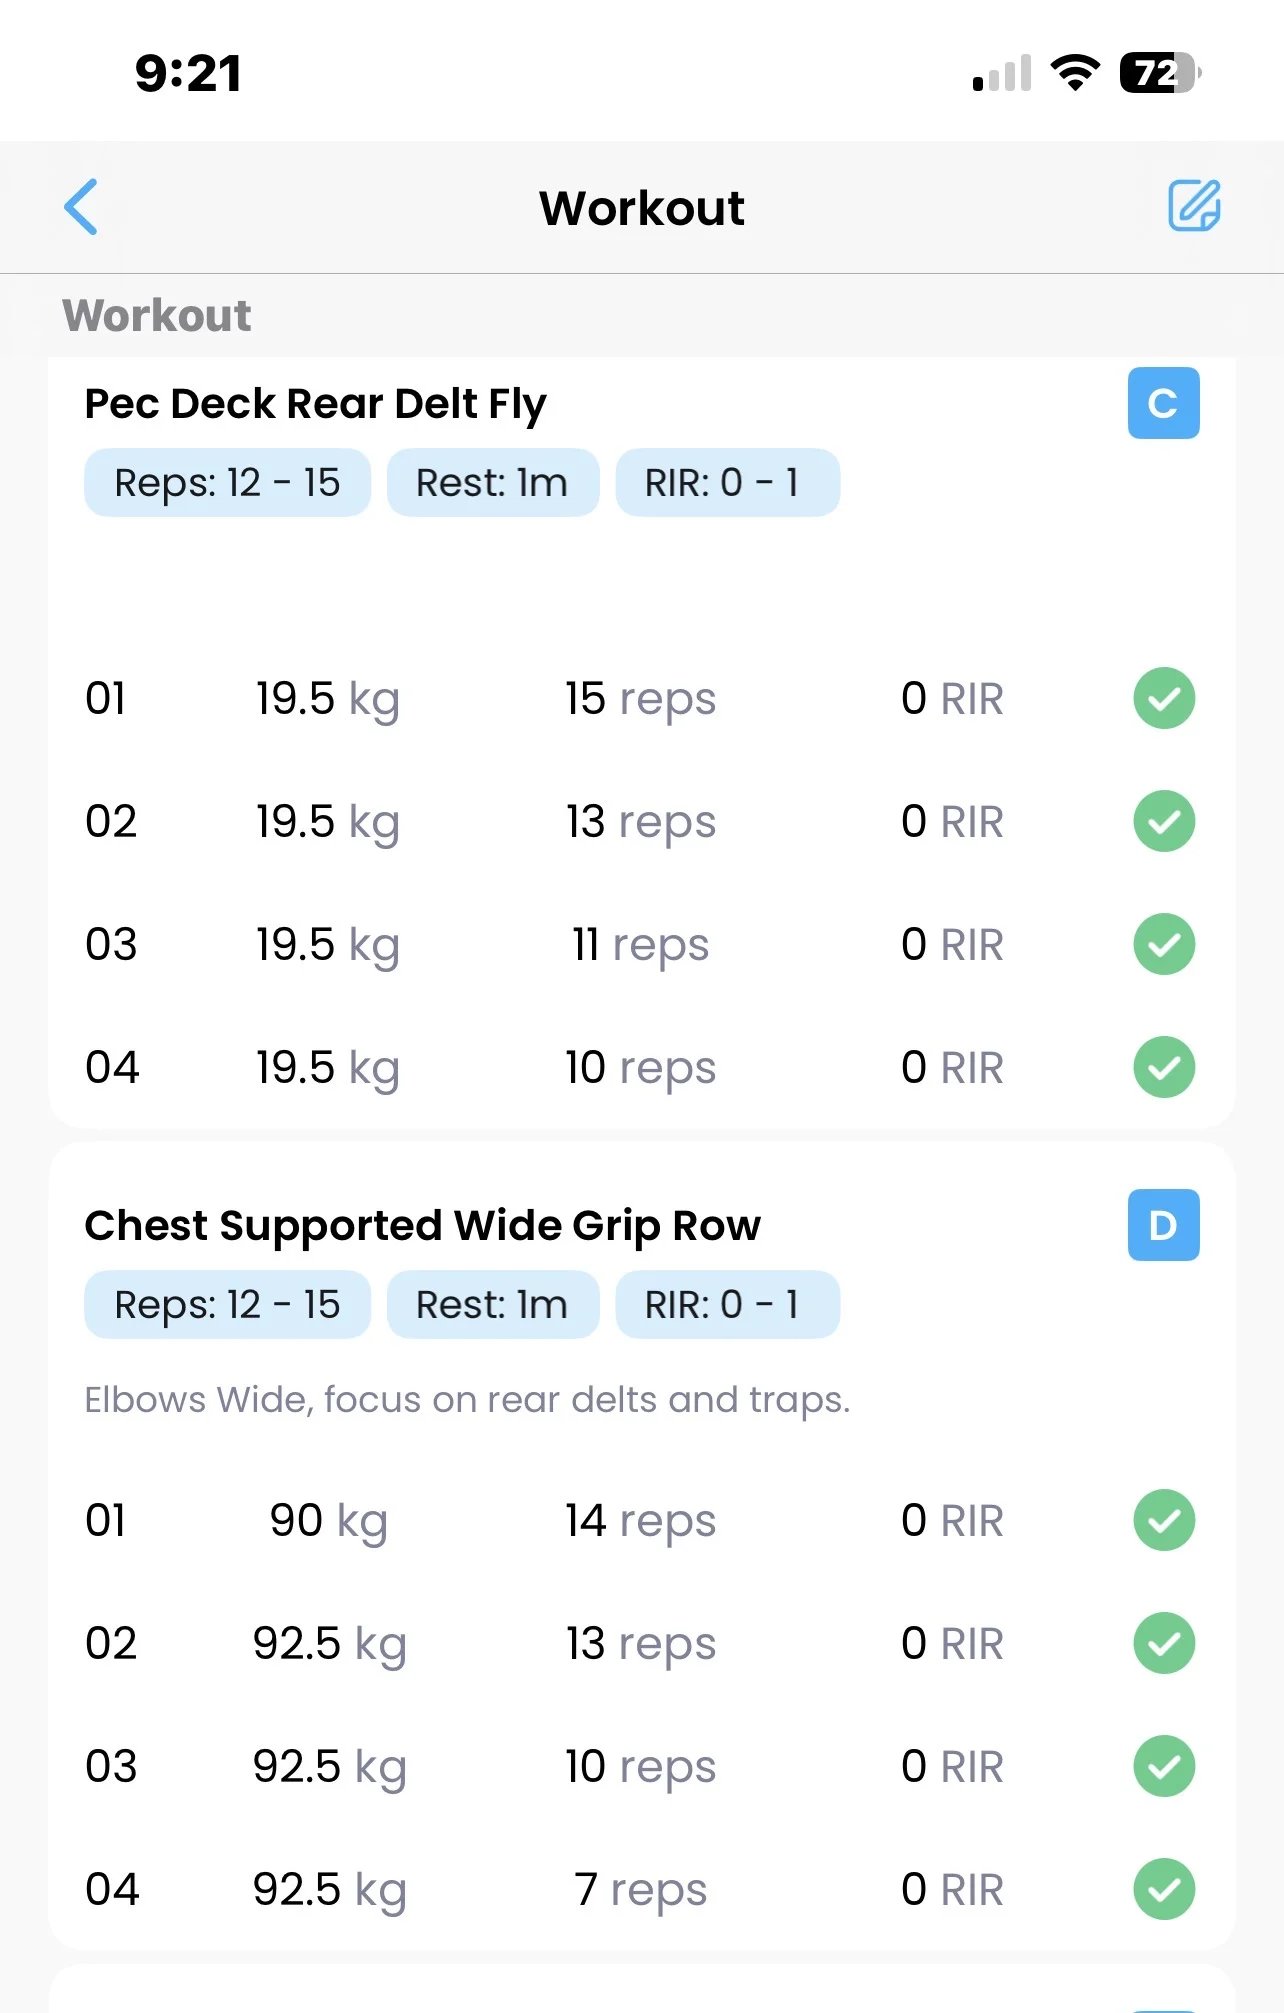
Task: Tap the battery level indicator
Action: (x=1159, y=73)
